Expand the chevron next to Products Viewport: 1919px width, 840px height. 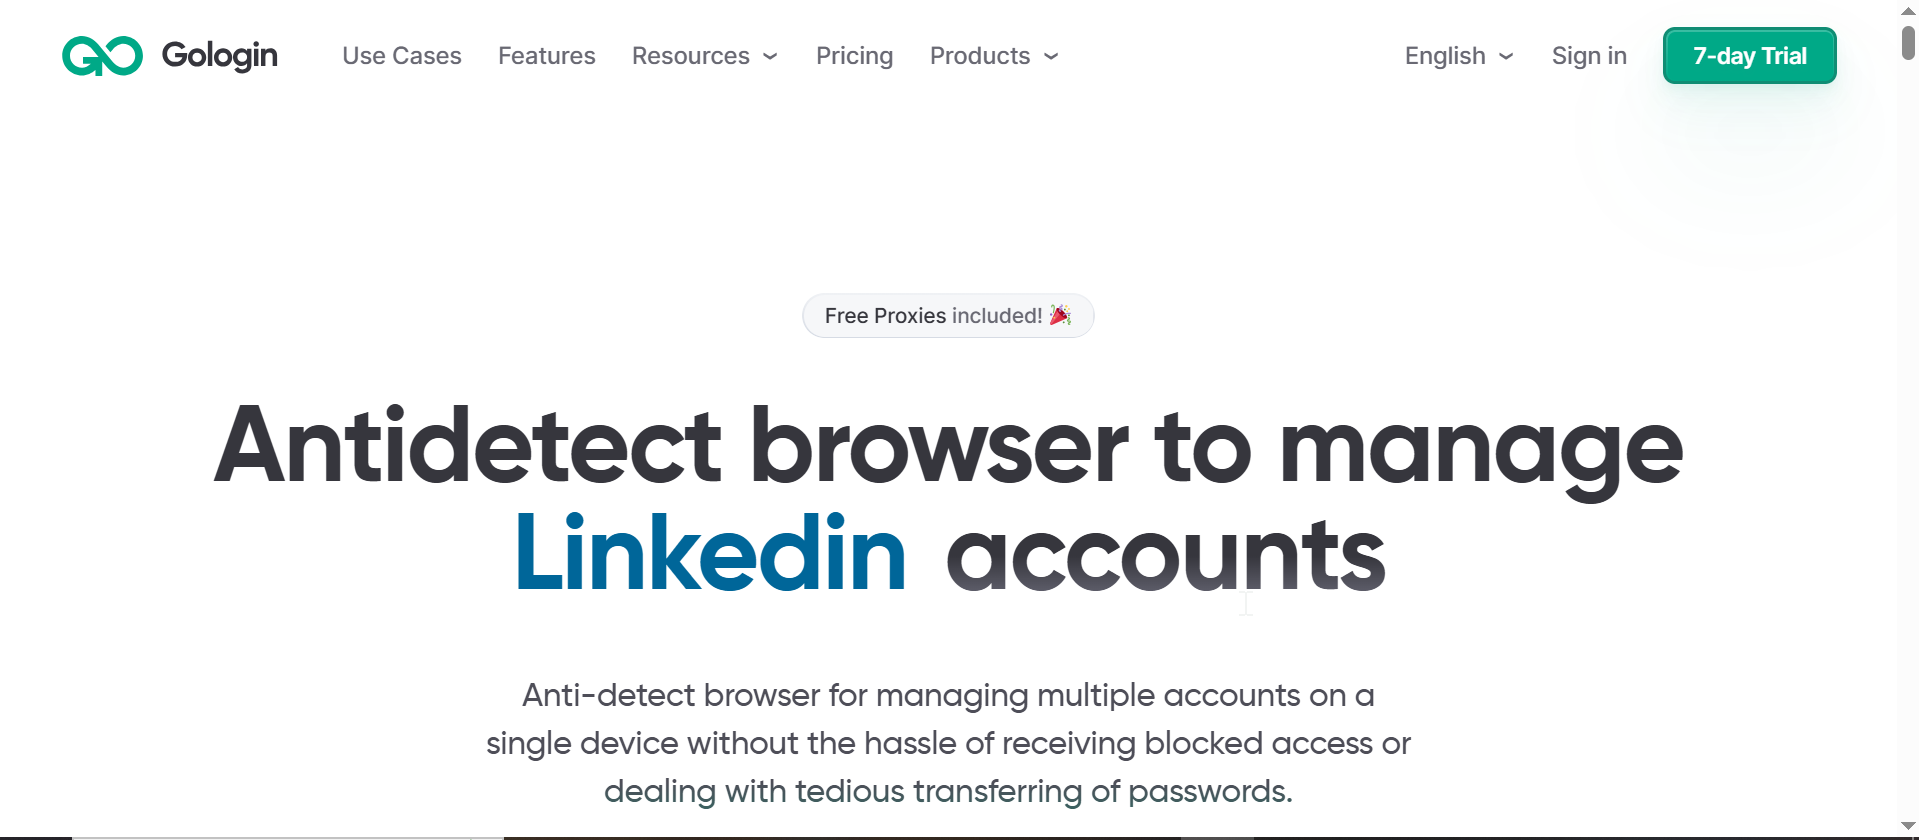click(x=1051, y=57)
